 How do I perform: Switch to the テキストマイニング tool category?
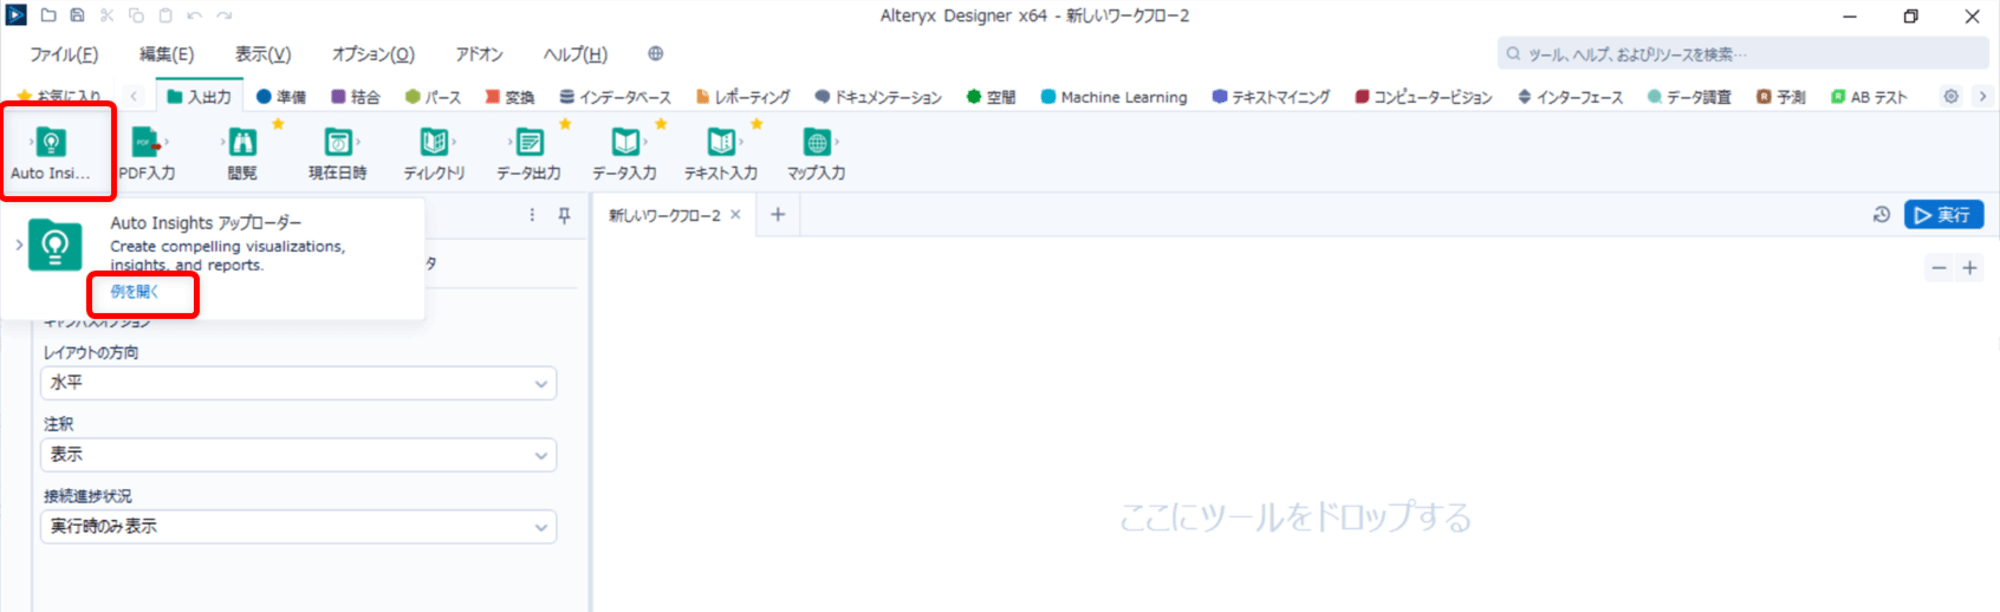[x=1271, y=97]
